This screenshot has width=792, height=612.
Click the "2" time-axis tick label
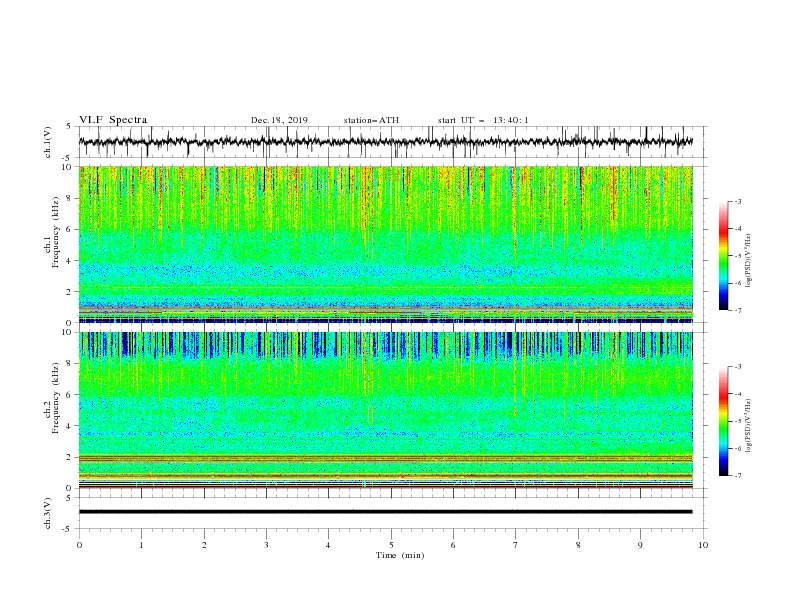tap(204, 545)
